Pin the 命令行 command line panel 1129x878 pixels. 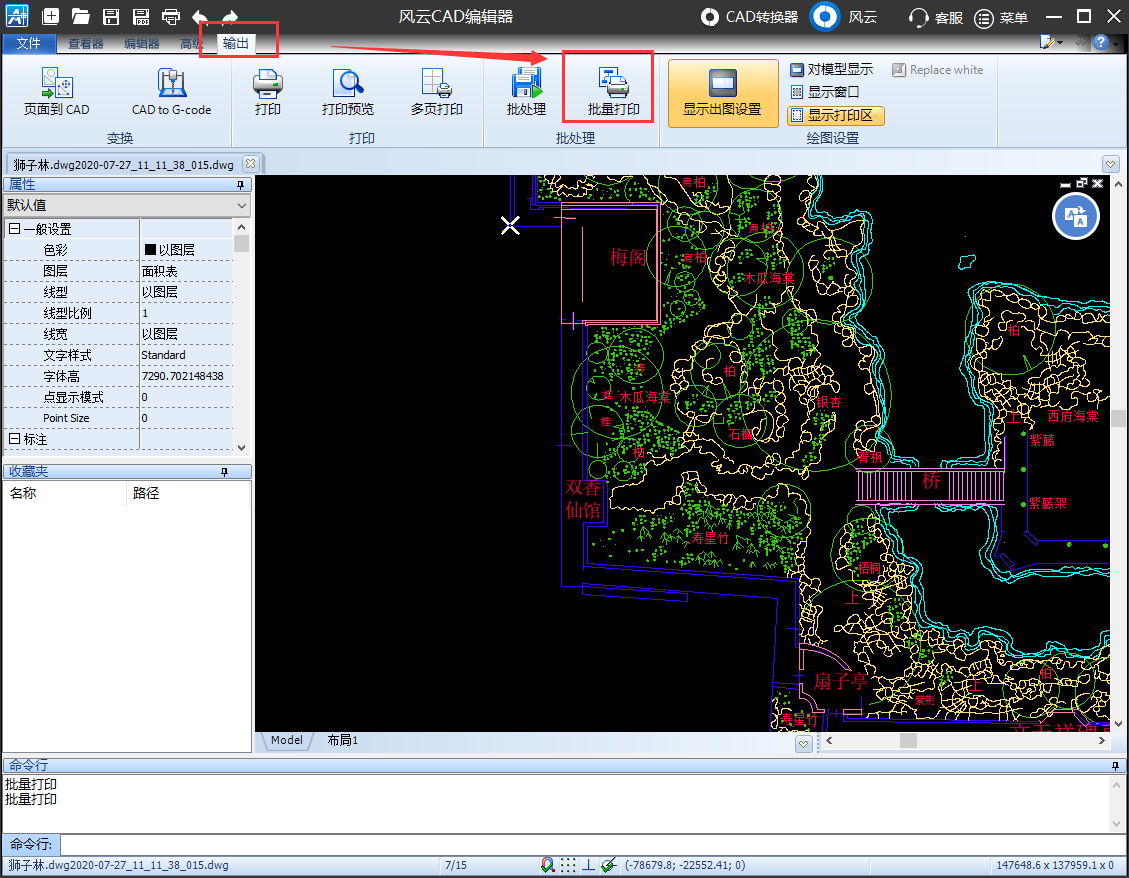[1115, 766]
